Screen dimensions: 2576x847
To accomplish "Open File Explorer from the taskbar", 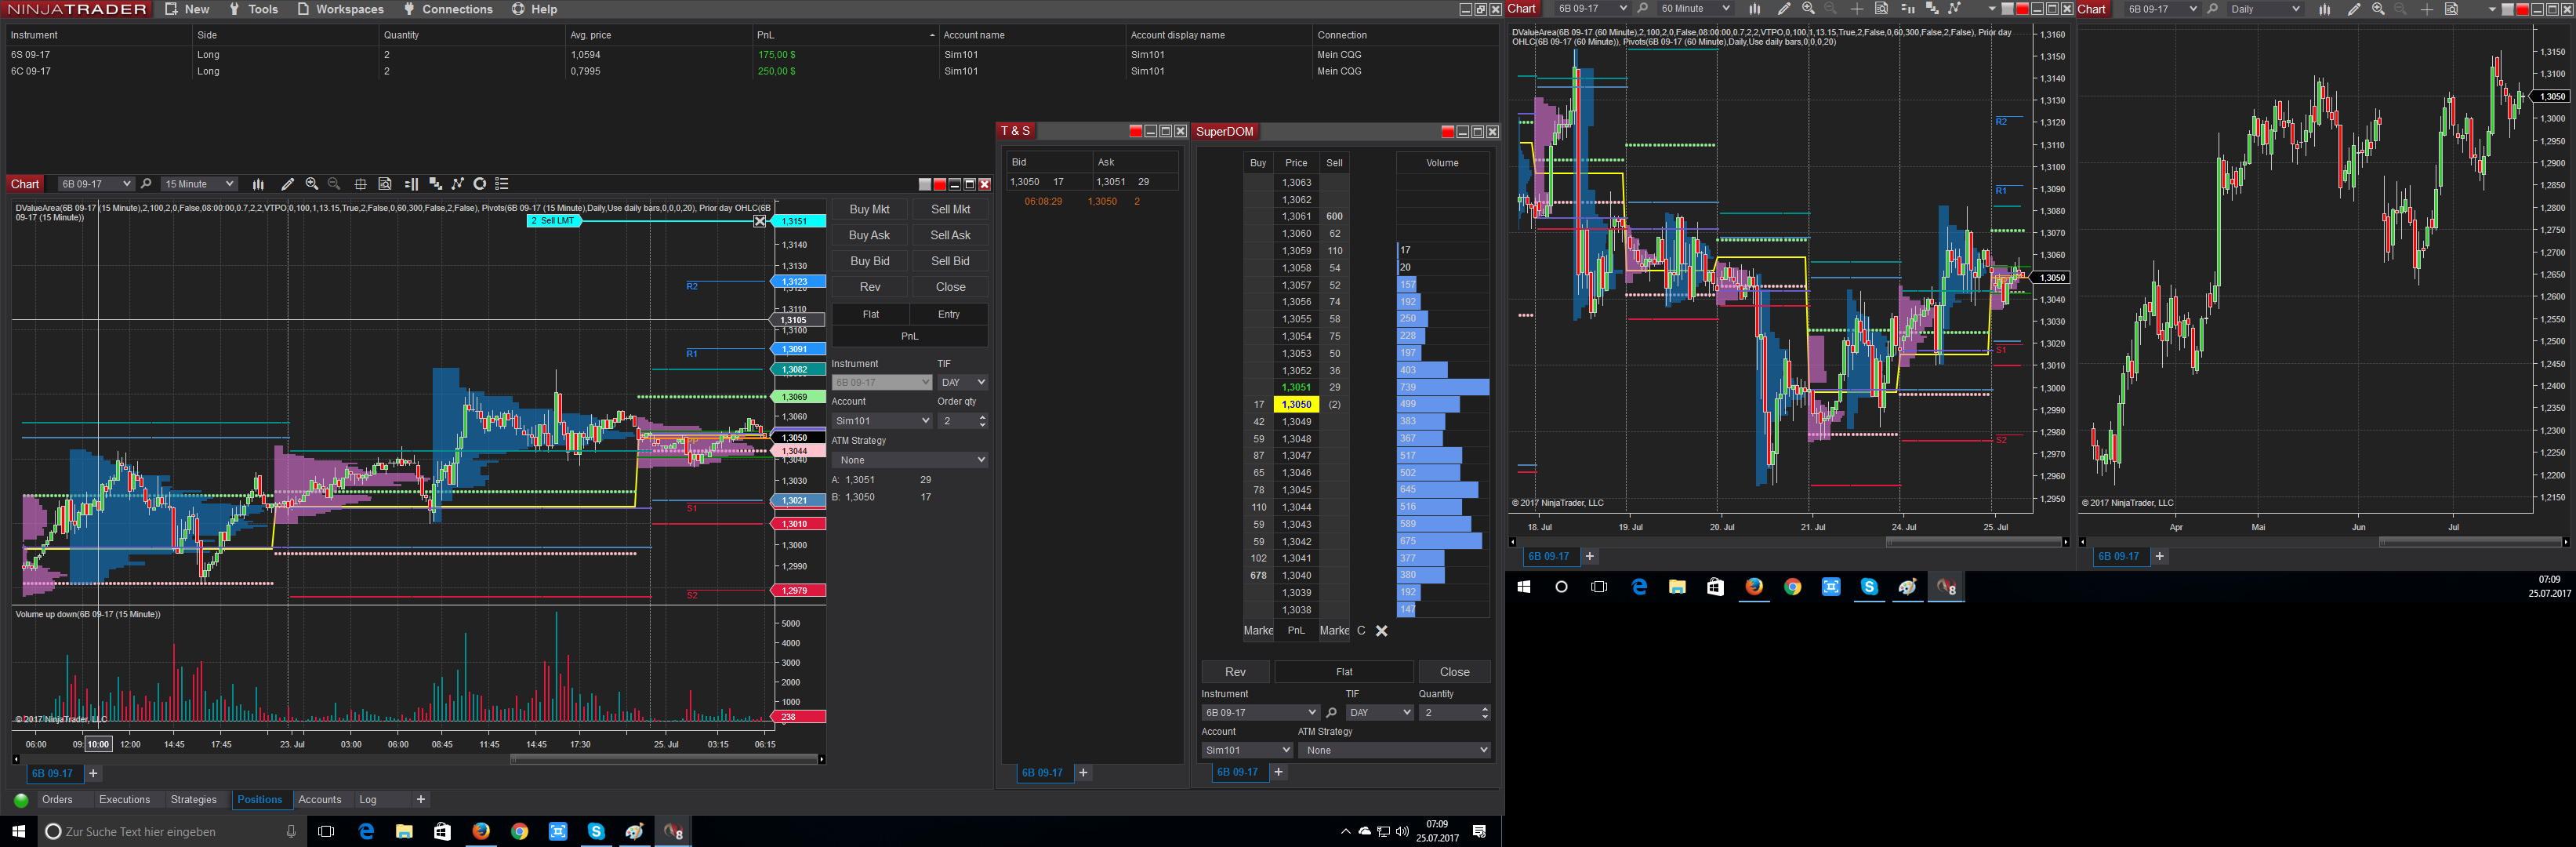I will click(404, 831).
